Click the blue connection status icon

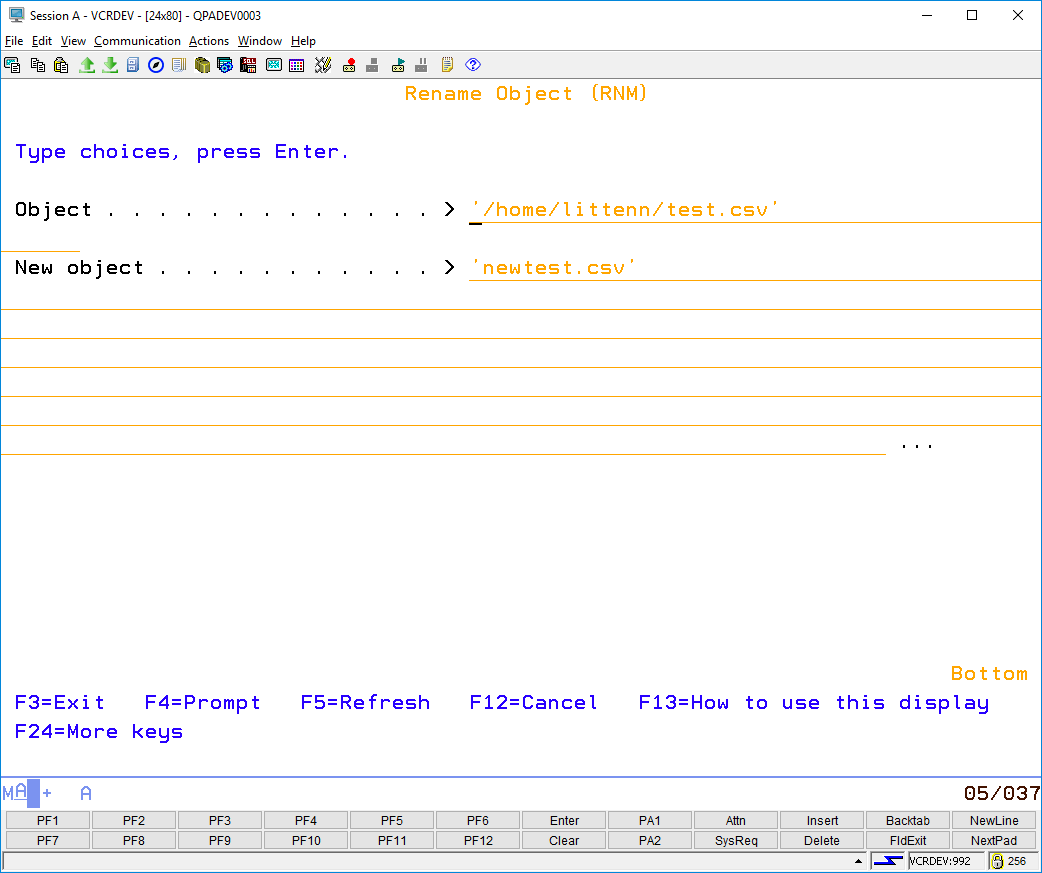tap(888, 861)
